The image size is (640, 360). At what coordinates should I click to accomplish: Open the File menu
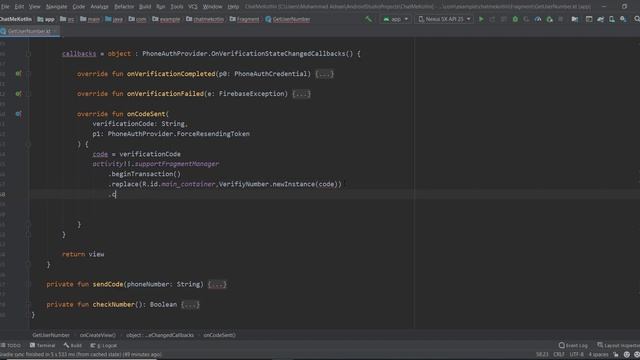pos(5,7)
